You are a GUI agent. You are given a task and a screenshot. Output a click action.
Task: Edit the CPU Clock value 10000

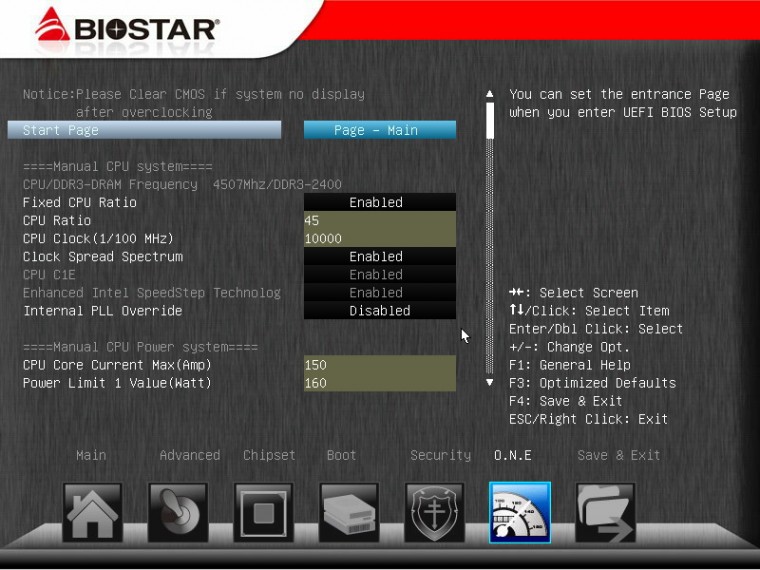pyautogui.click(x=380, y=238)
